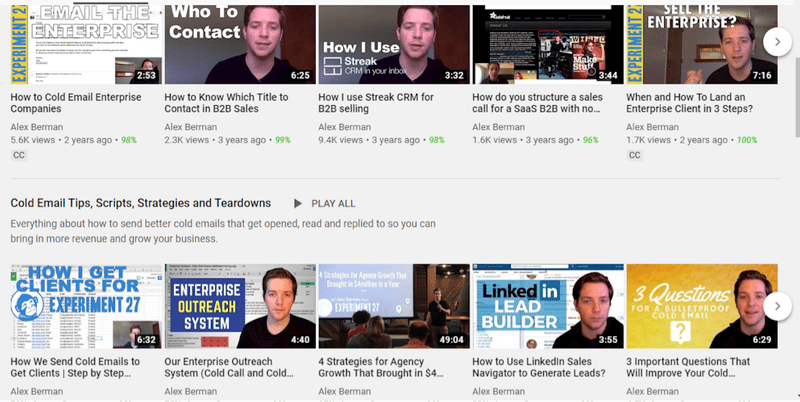800x402 pixels.
Task: Click title 4 Strategies for Agency Growth
Action: coord(381,367)
